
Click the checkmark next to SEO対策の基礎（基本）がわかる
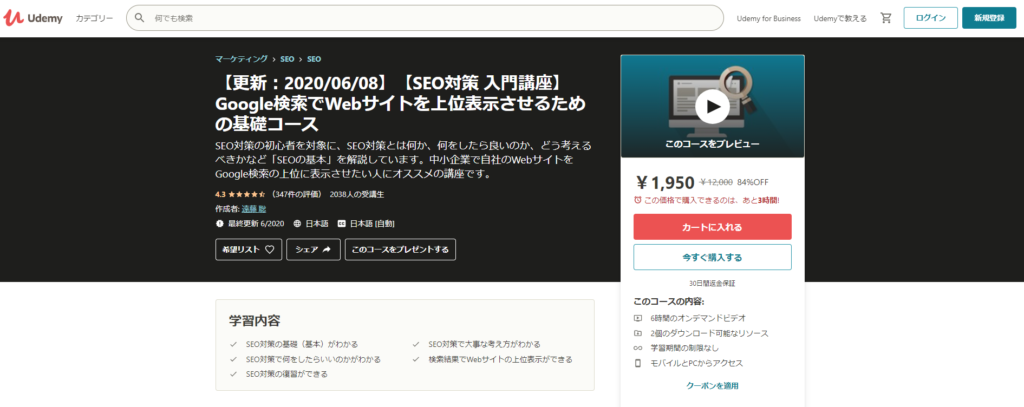(233, 344)
